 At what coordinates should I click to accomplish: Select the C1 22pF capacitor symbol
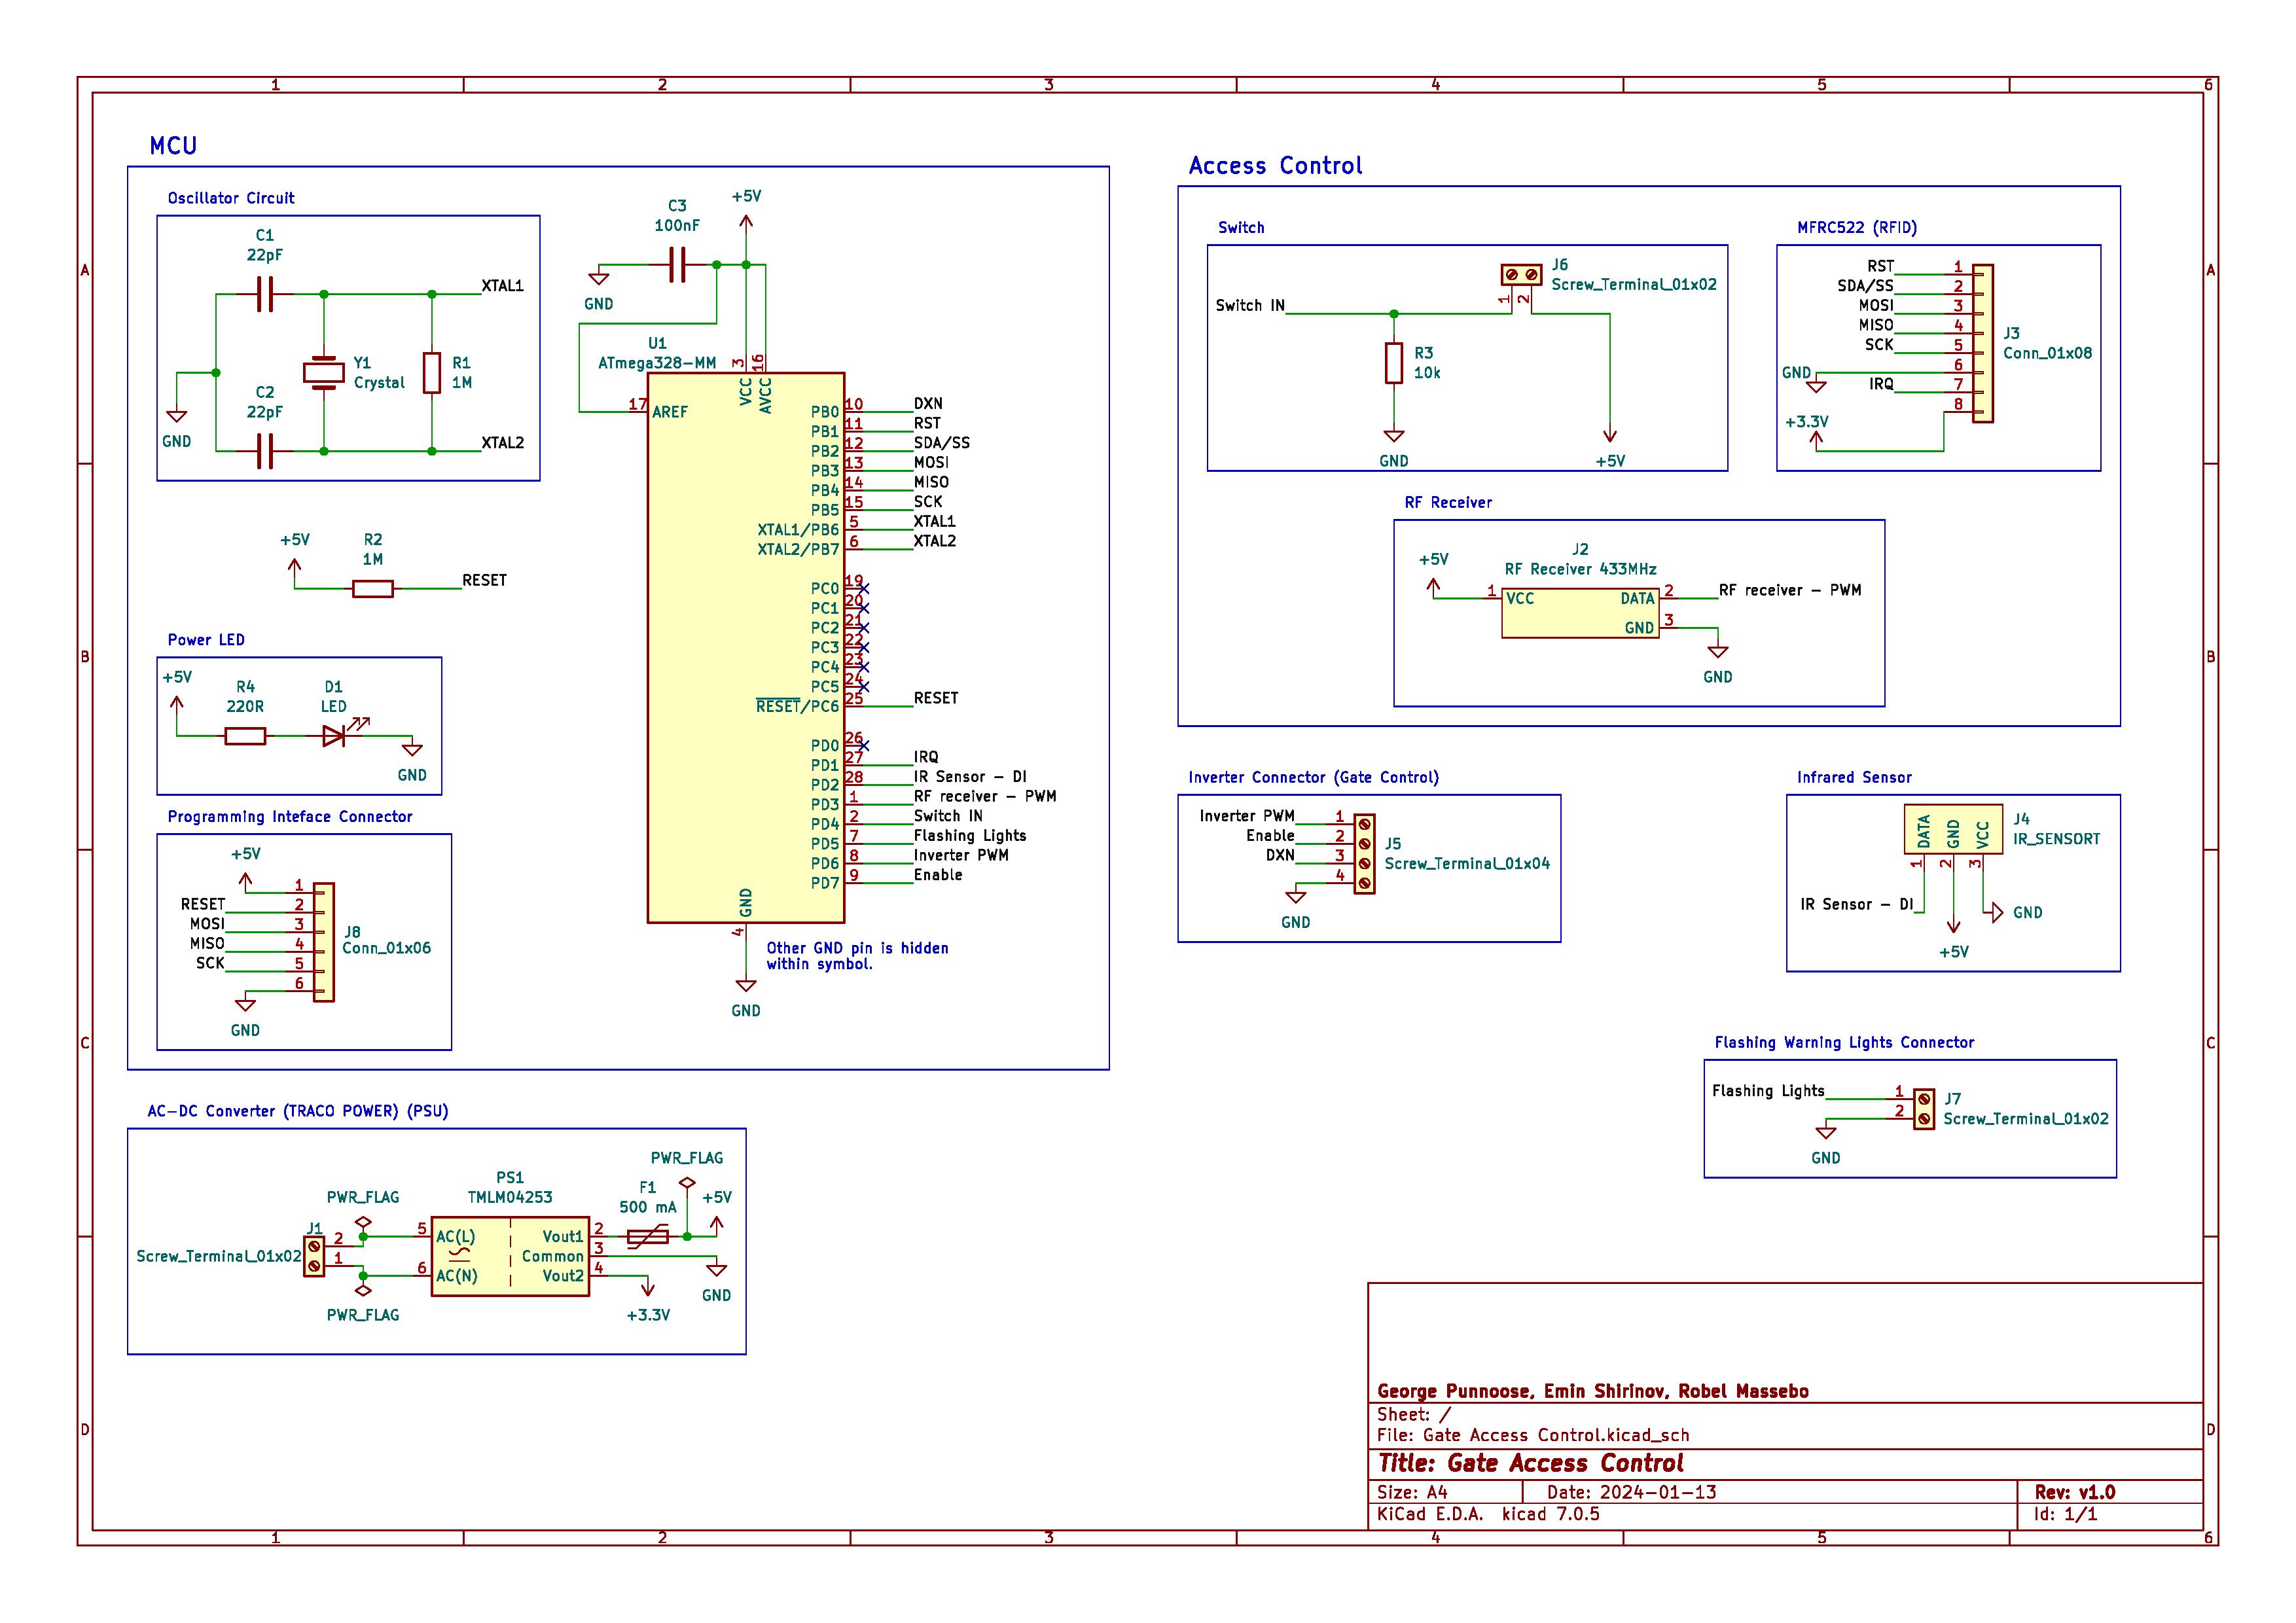click(265, 294)
